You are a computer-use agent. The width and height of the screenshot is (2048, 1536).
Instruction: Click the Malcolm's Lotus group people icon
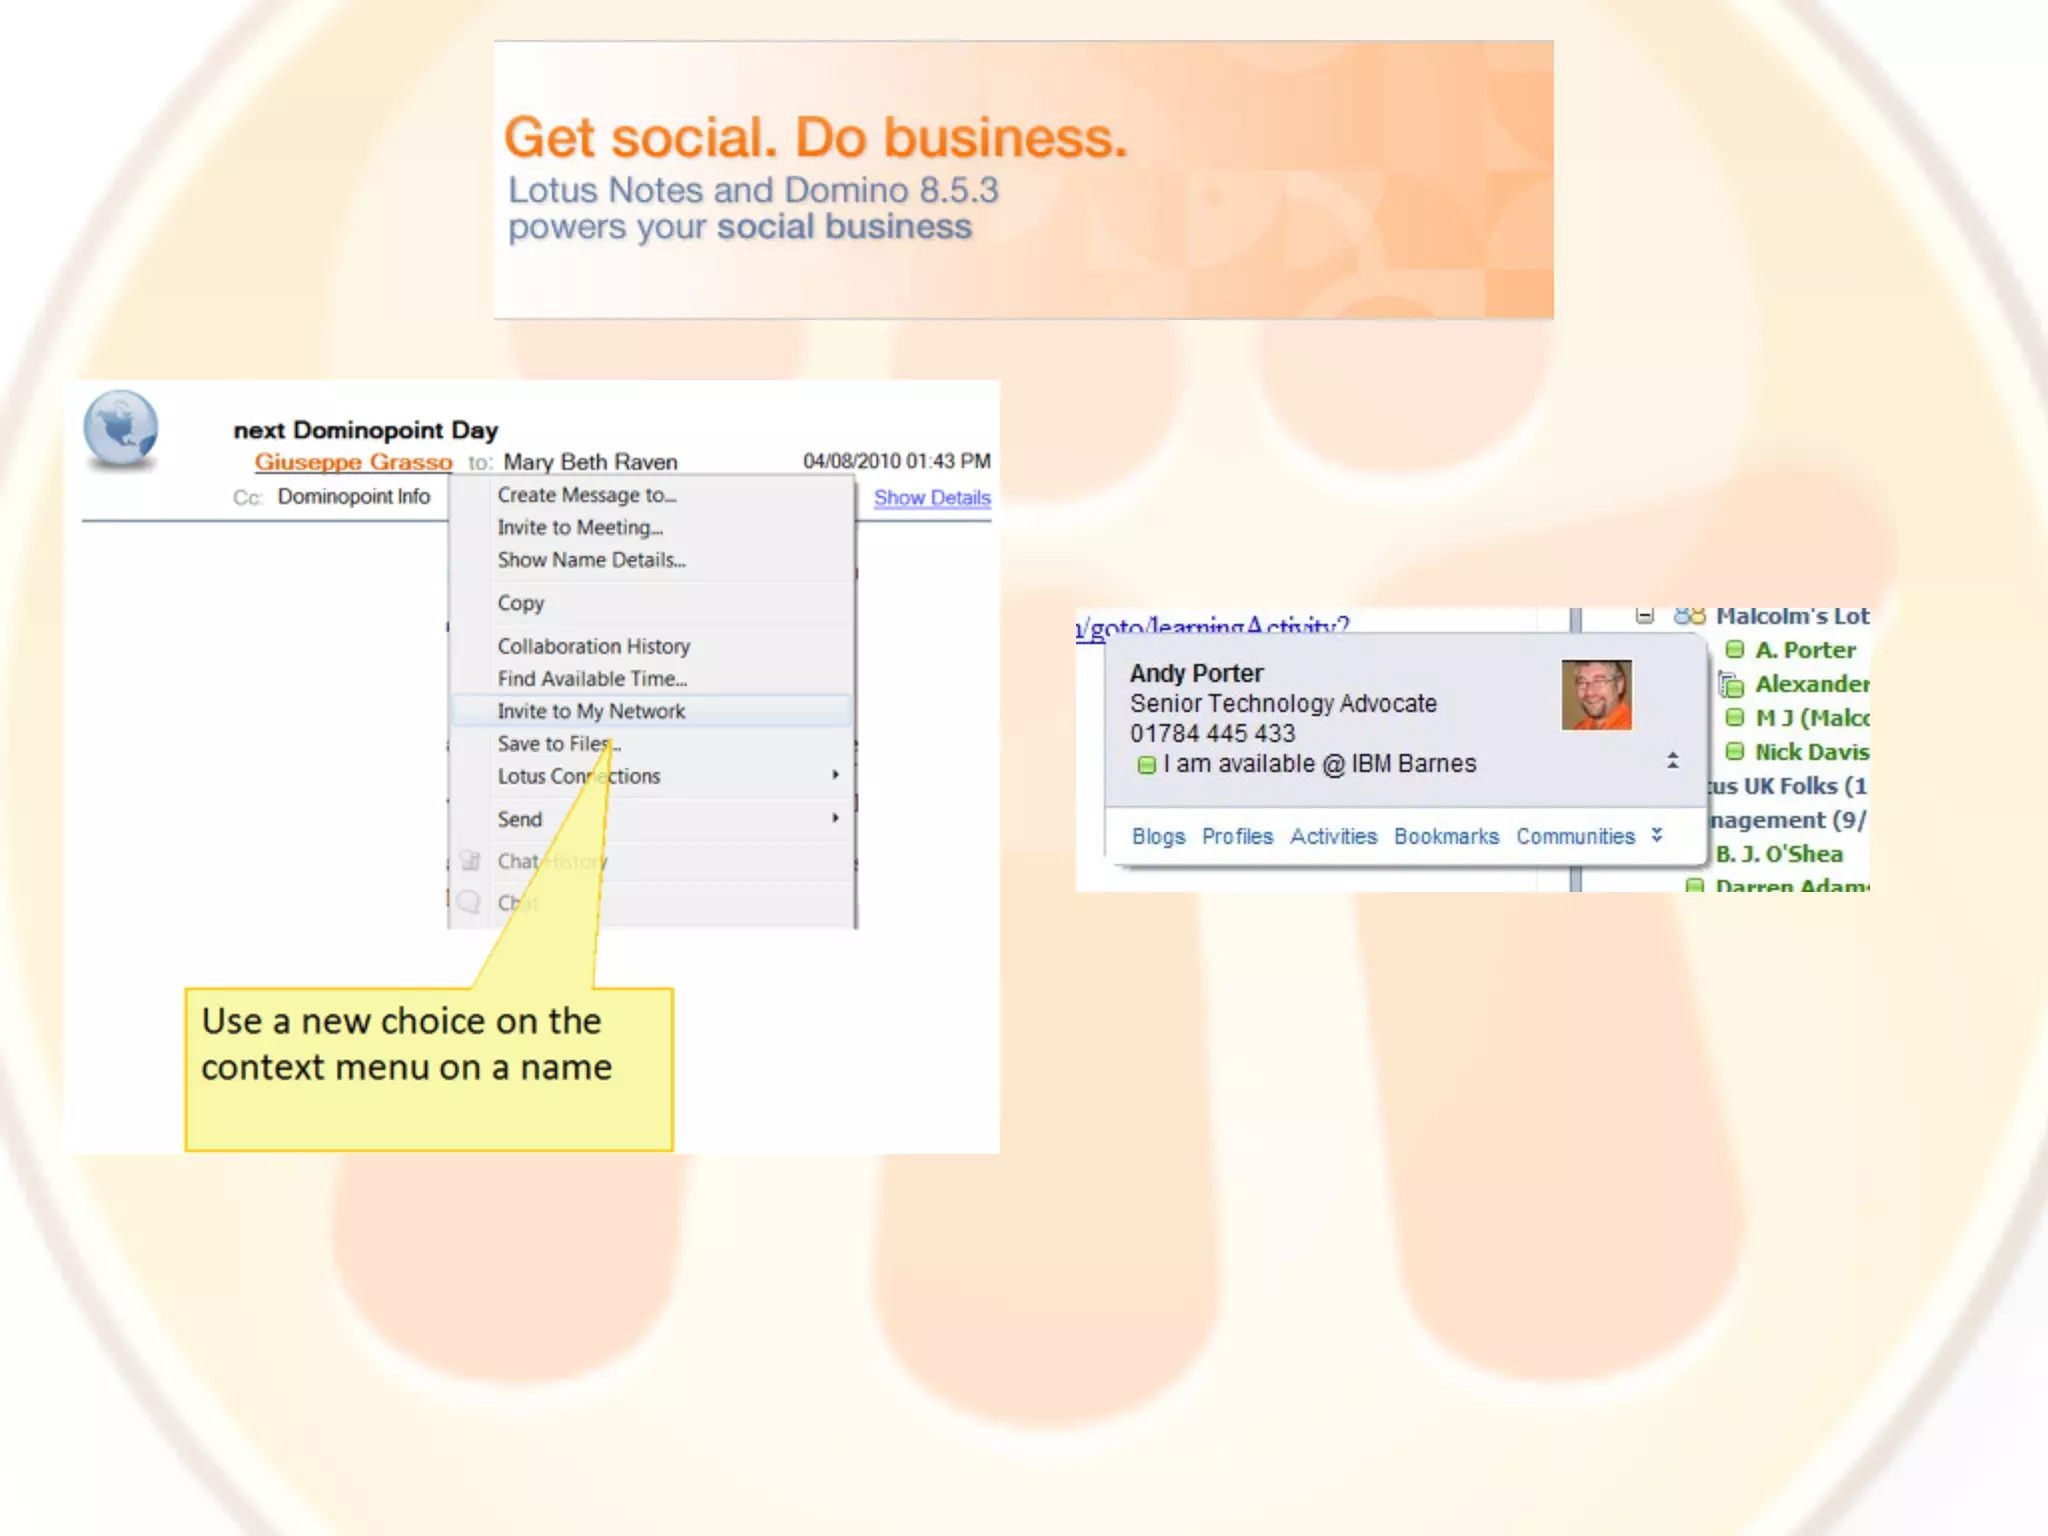[x=1689, y=616]
